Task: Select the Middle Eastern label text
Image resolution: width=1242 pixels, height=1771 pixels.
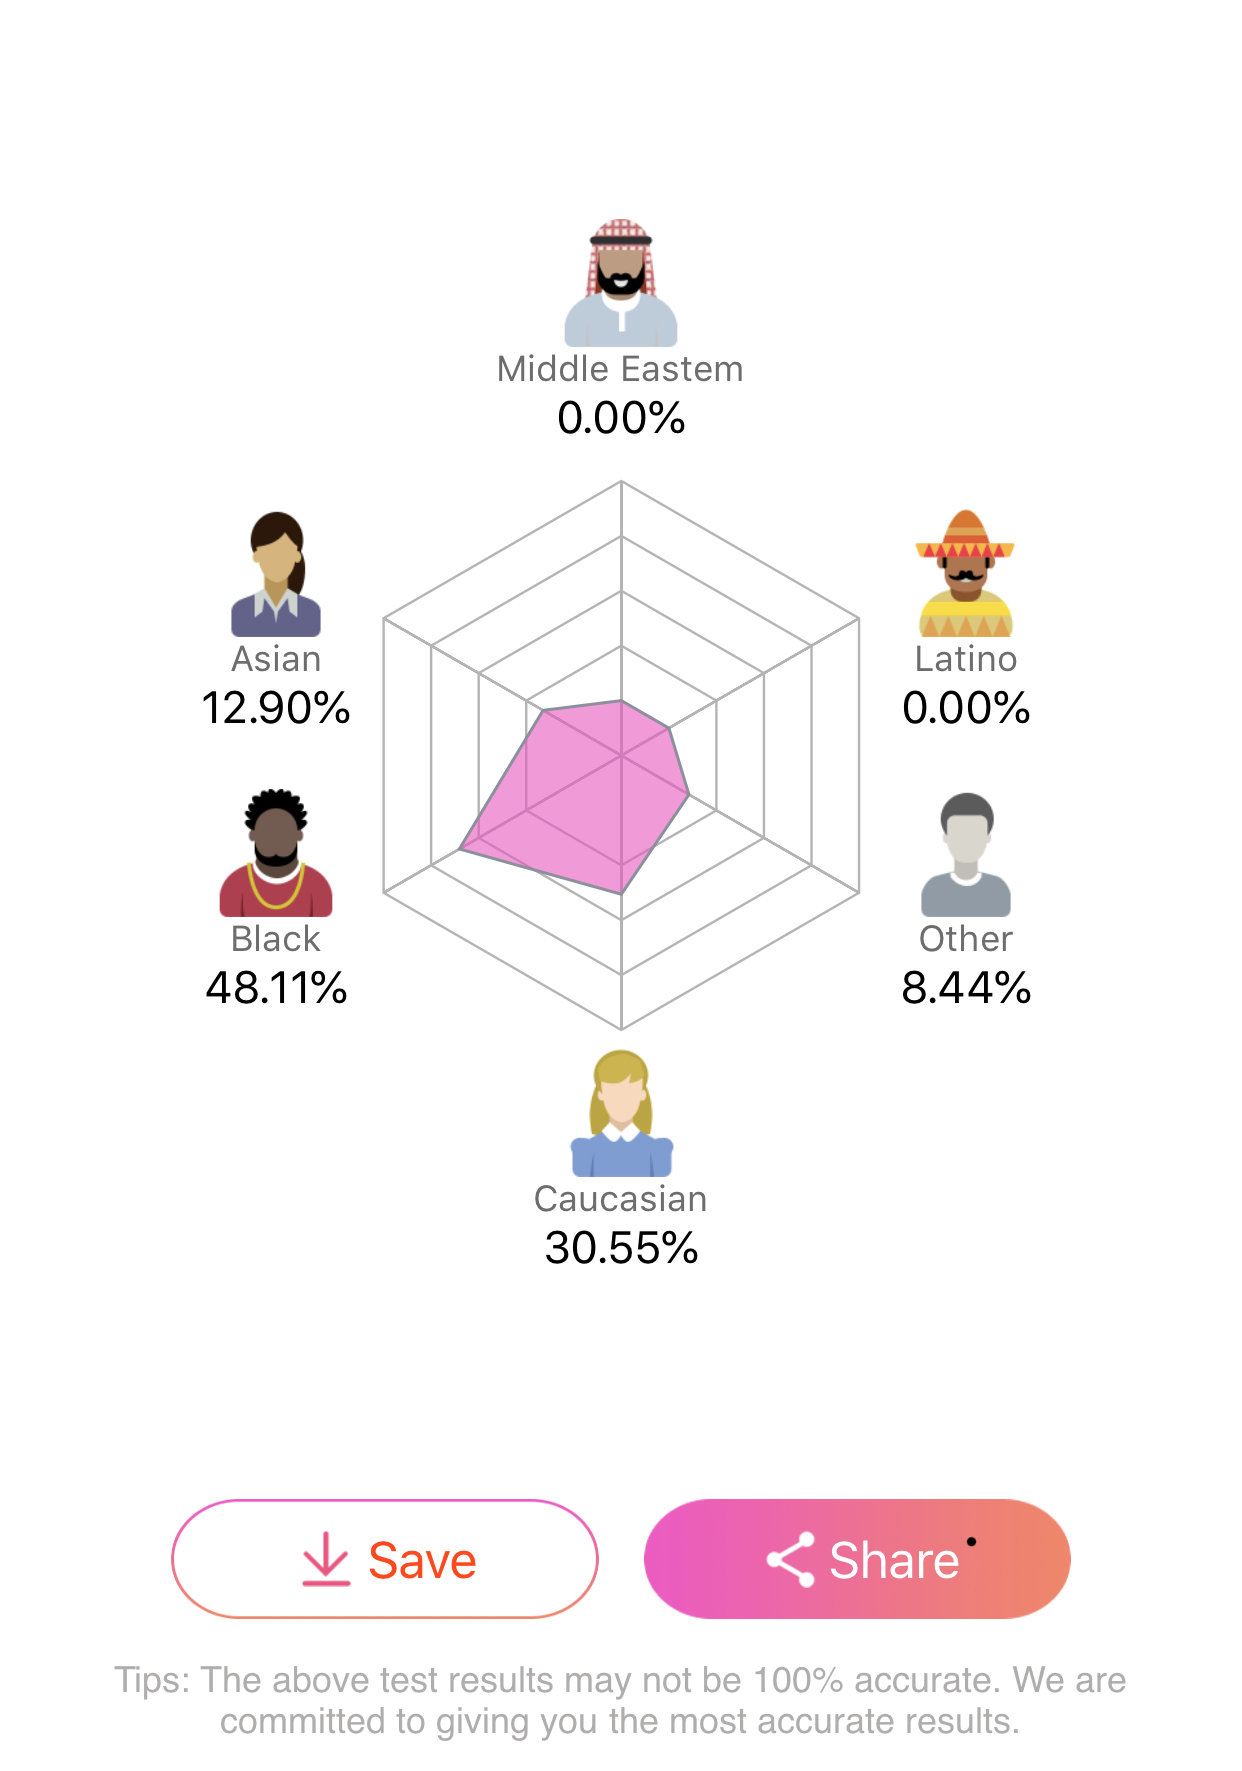Action: tap(620, 369)
